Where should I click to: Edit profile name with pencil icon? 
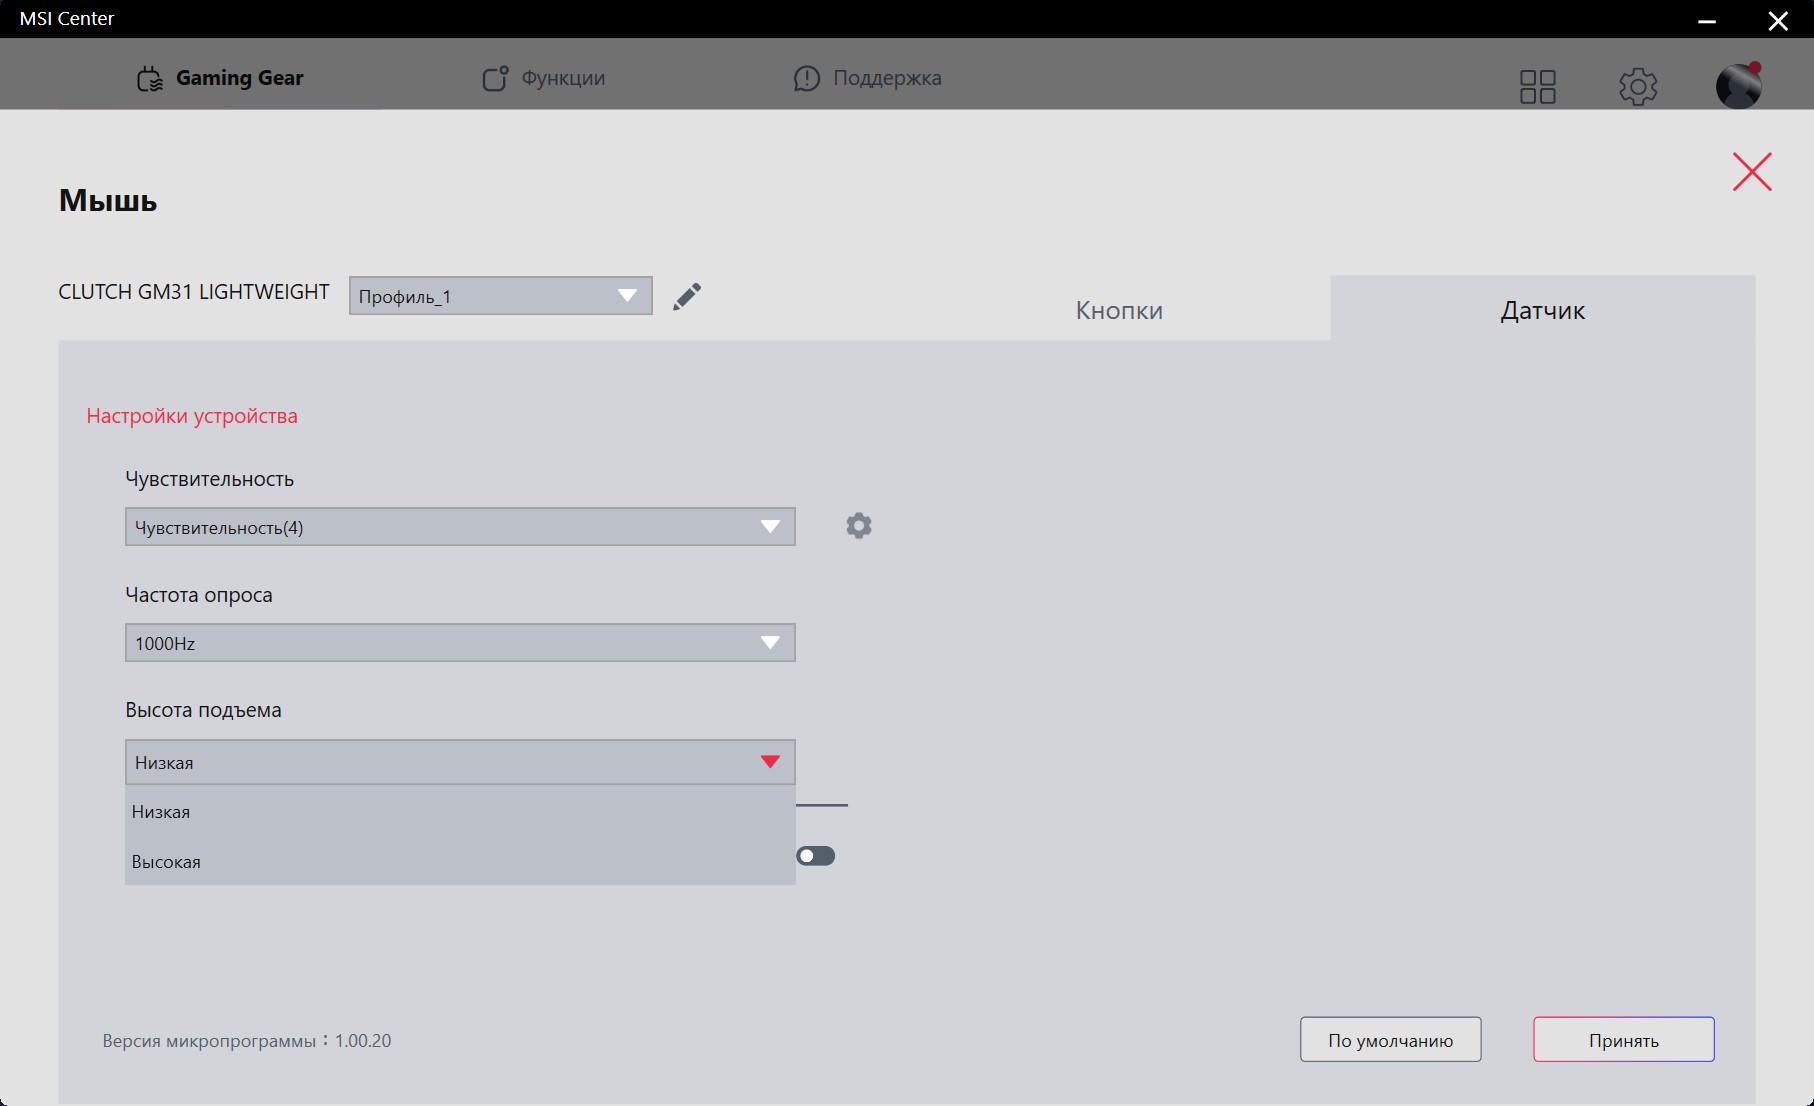click(x=687, y=296)
